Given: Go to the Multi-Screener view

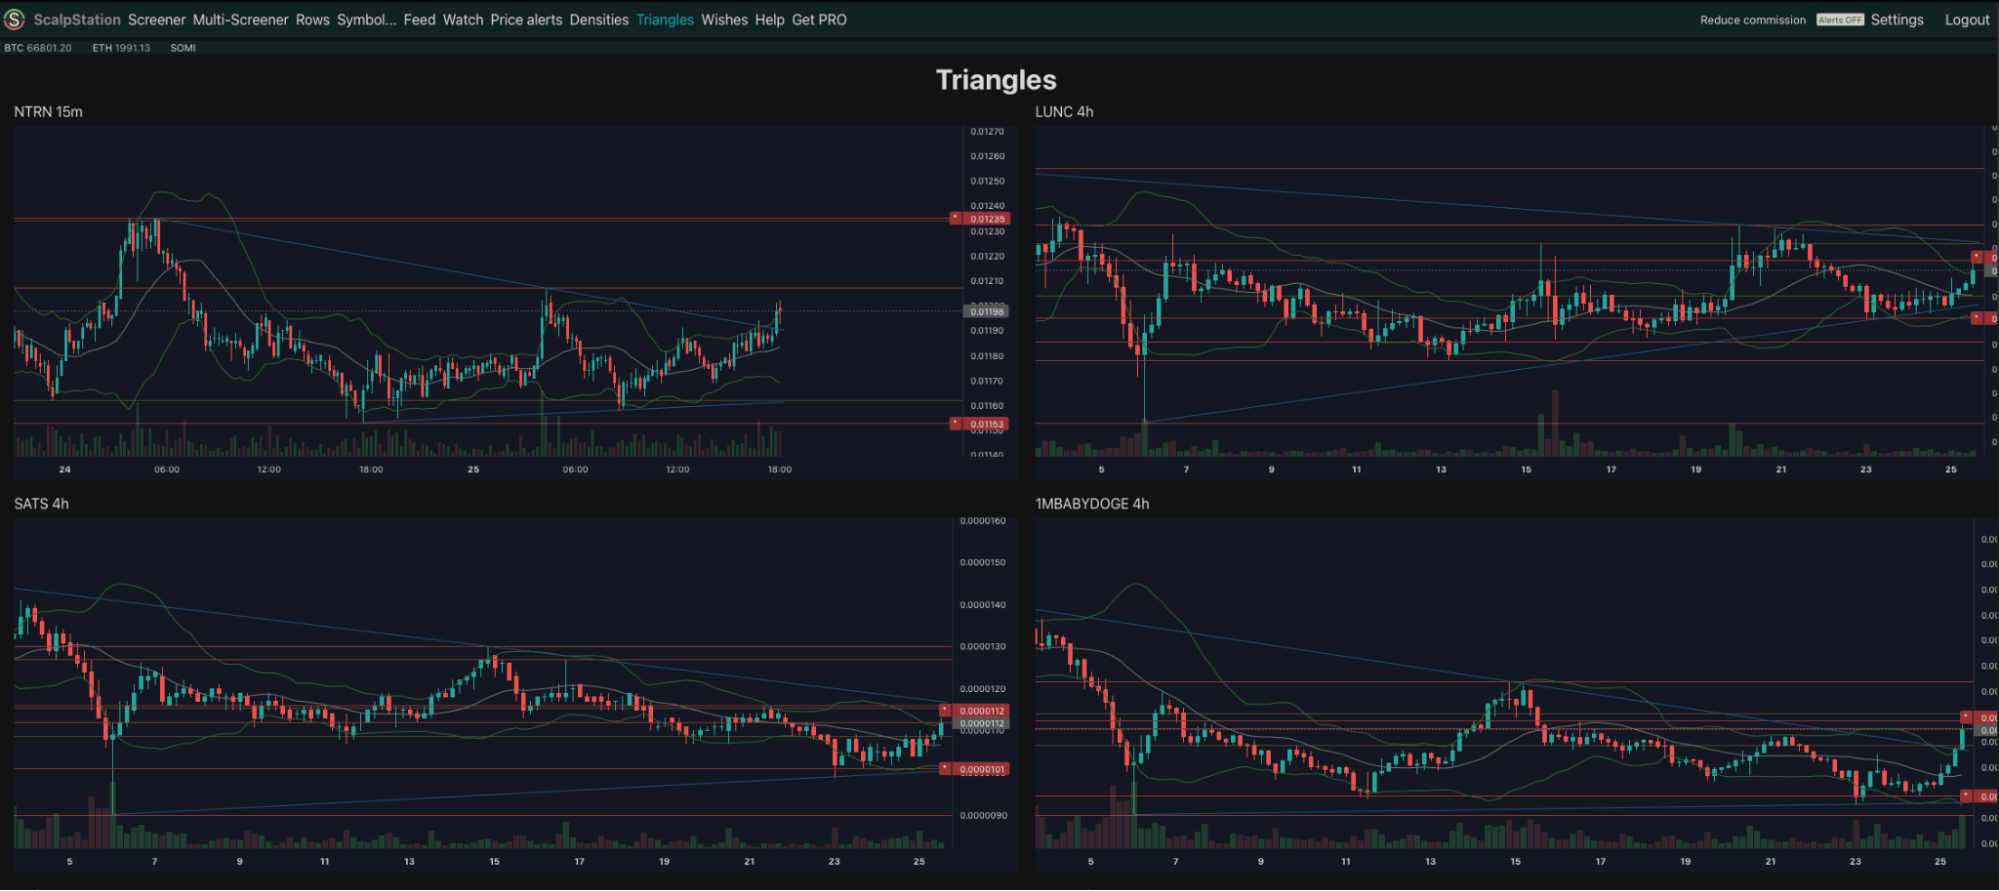Looking at the screenshot, I should point(240,20).
